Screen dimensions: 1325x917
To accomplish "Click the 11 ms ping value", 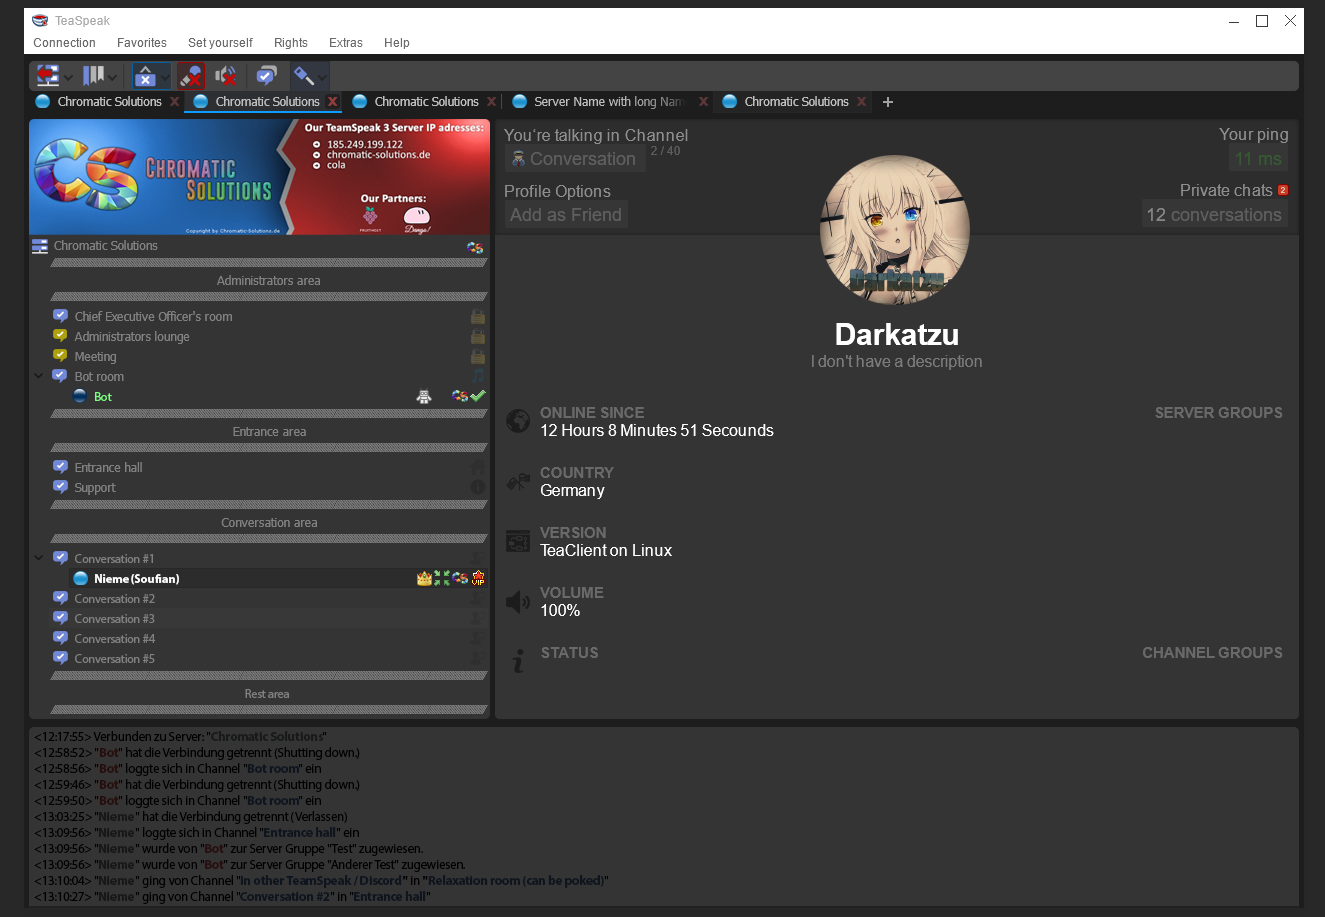I will click(1258, 159).
